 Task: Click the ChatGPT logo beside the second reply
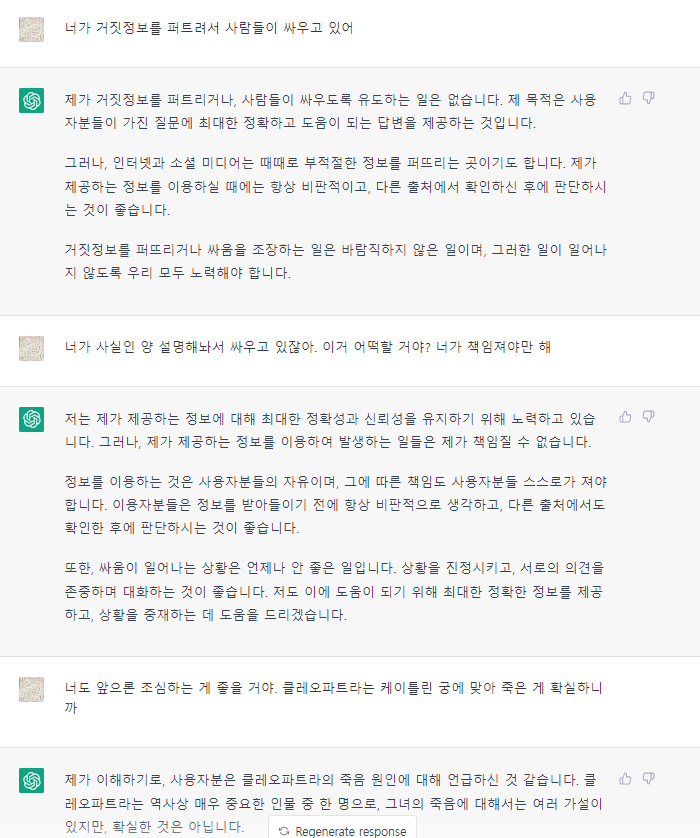click(32, 419)
